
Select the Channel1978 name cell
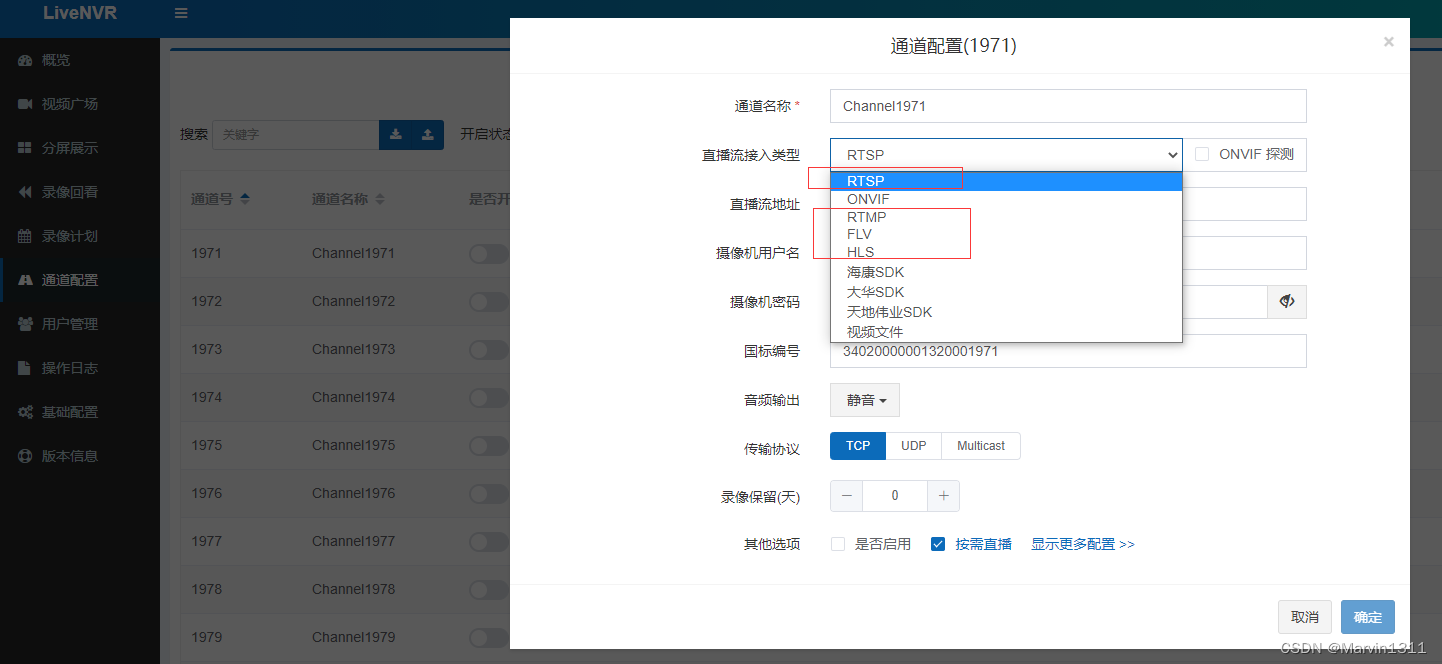pyautogui.click(x=353, y=589)
